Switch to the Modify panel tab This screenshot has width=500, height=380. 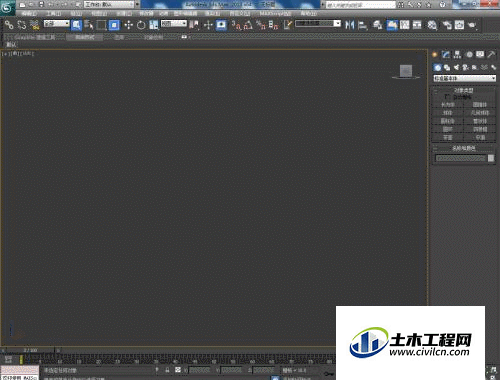pyautogui.click(x=446, y=54)
